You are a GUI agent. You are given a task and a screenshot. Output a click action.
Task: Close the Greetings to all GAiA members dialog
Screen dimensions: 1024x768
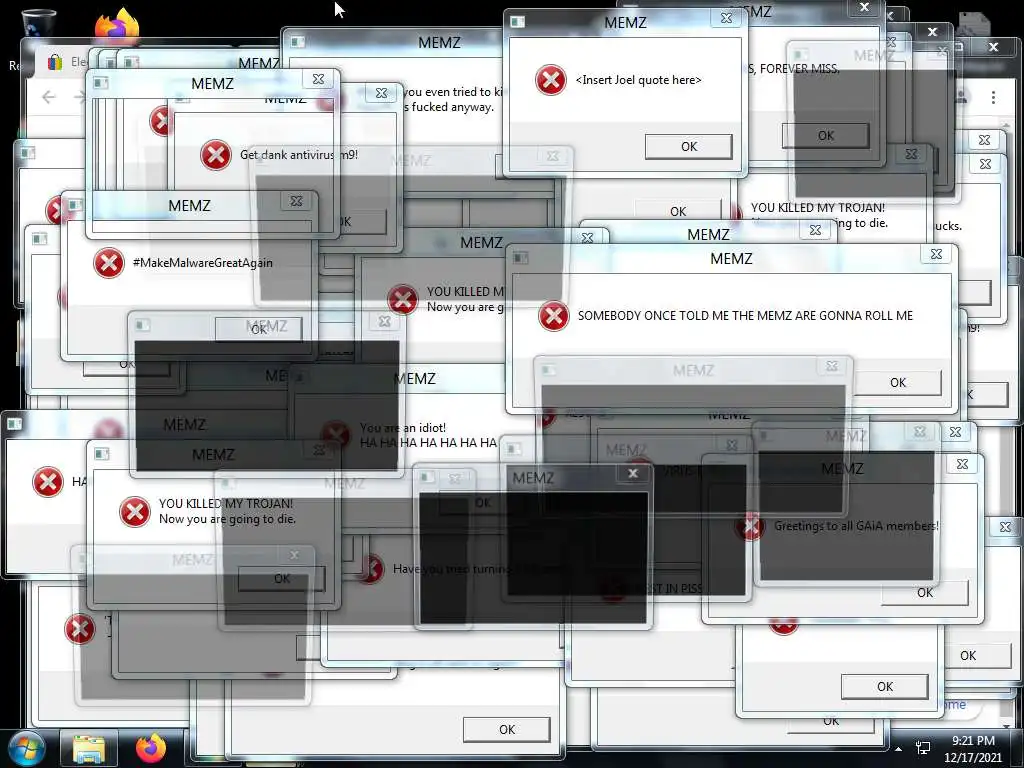[x=962, y=464]
